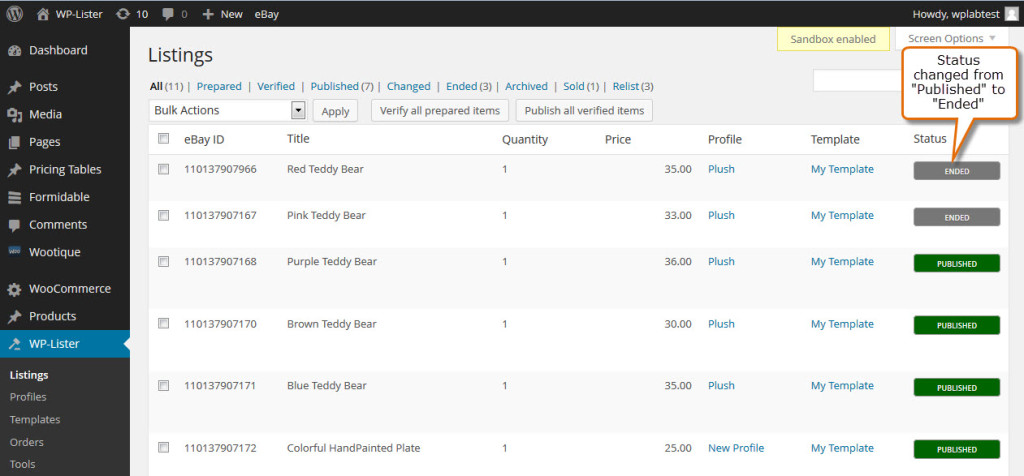
Task: Click the Red Teddy Bear ENDED status badge
Action: point(957,171)
